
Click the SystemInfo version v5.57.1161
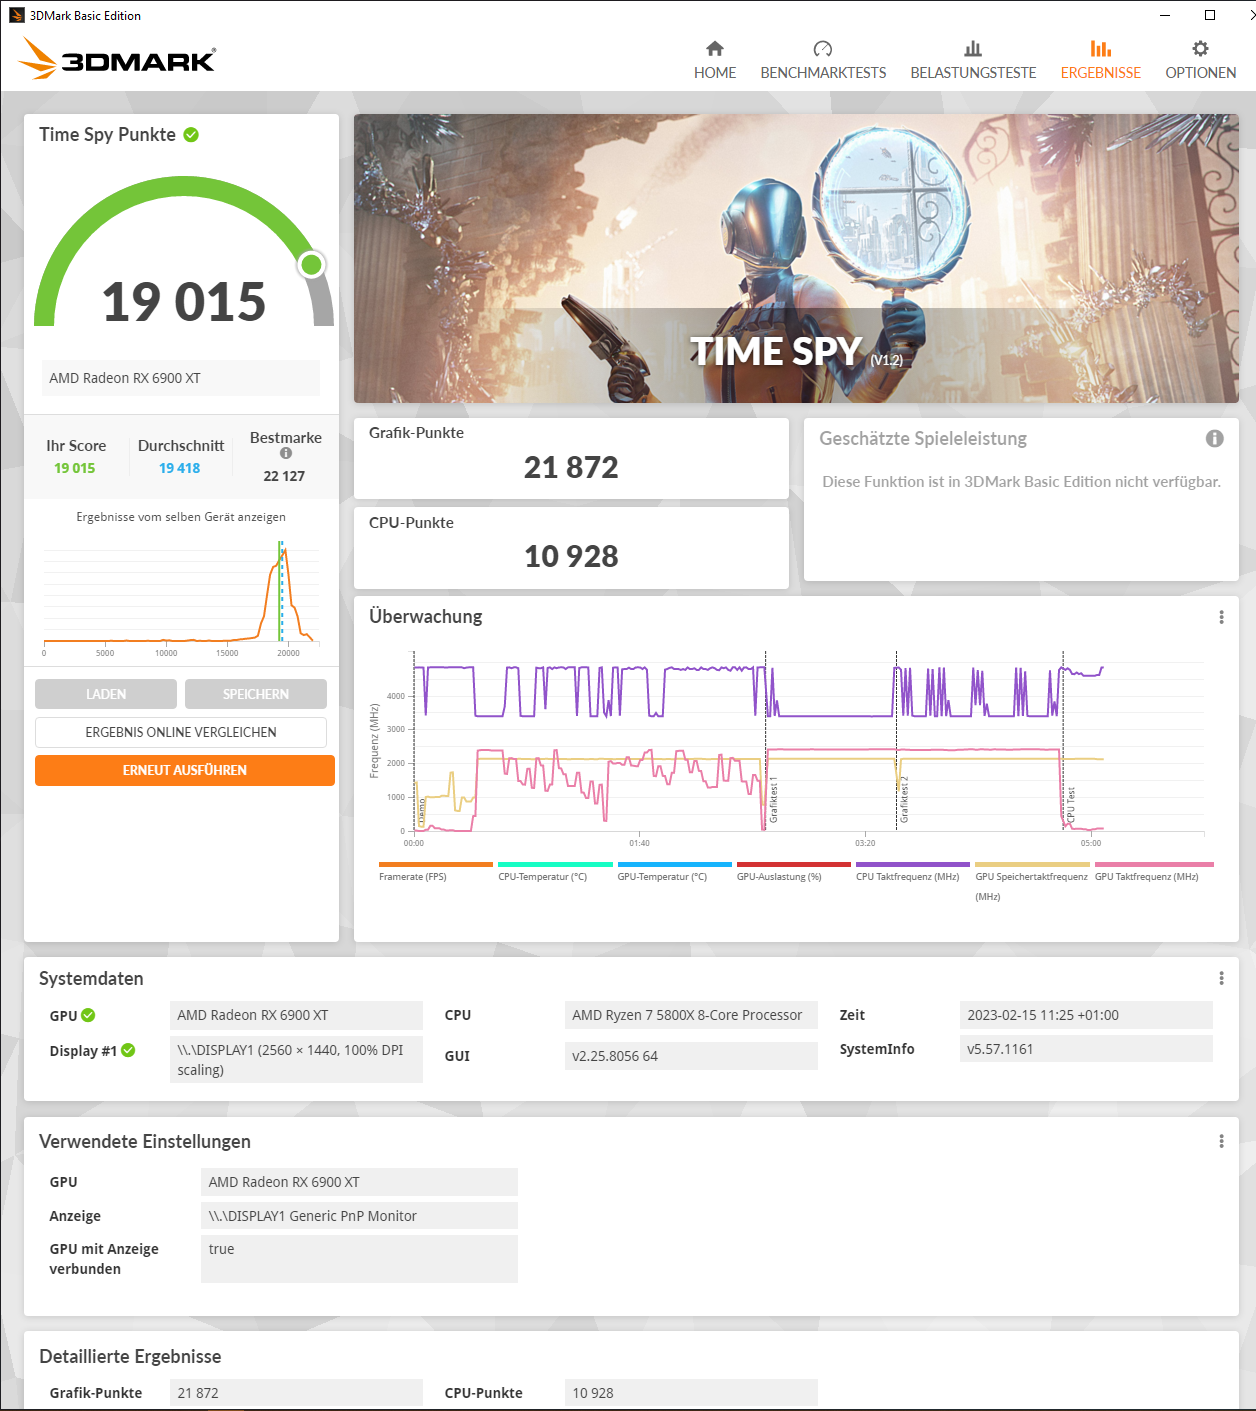pyautogui.click(x=1086, y=1049)
